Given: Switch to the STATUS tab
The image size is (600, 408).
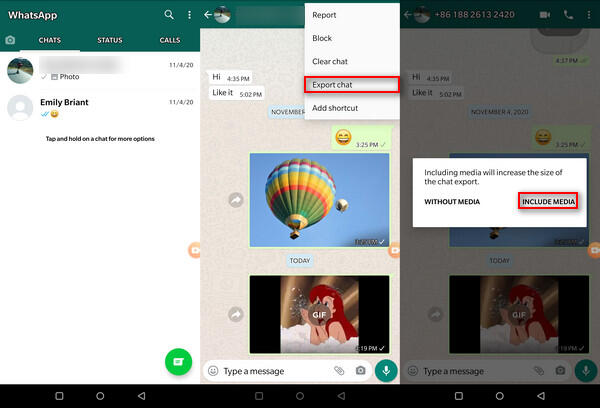Looking at the screenshot, I should 110,40.
